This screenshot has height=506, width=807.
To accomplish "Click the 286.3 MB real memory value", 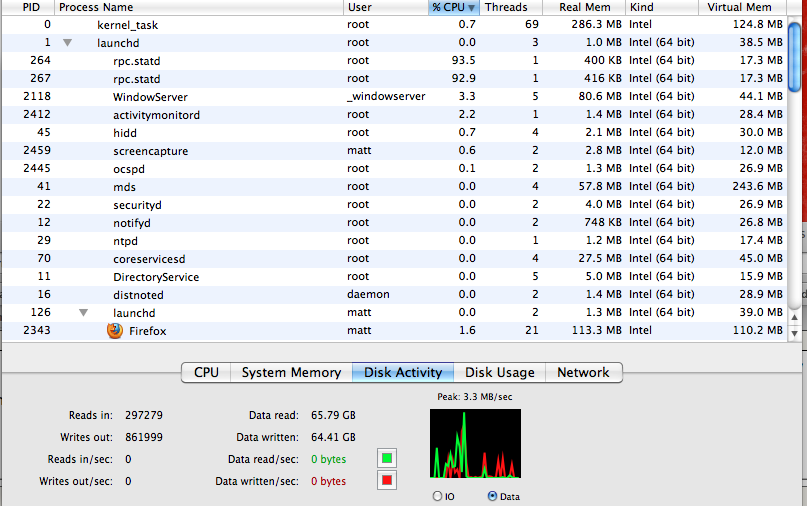I will pyautogui.click(x=597, y=24).
